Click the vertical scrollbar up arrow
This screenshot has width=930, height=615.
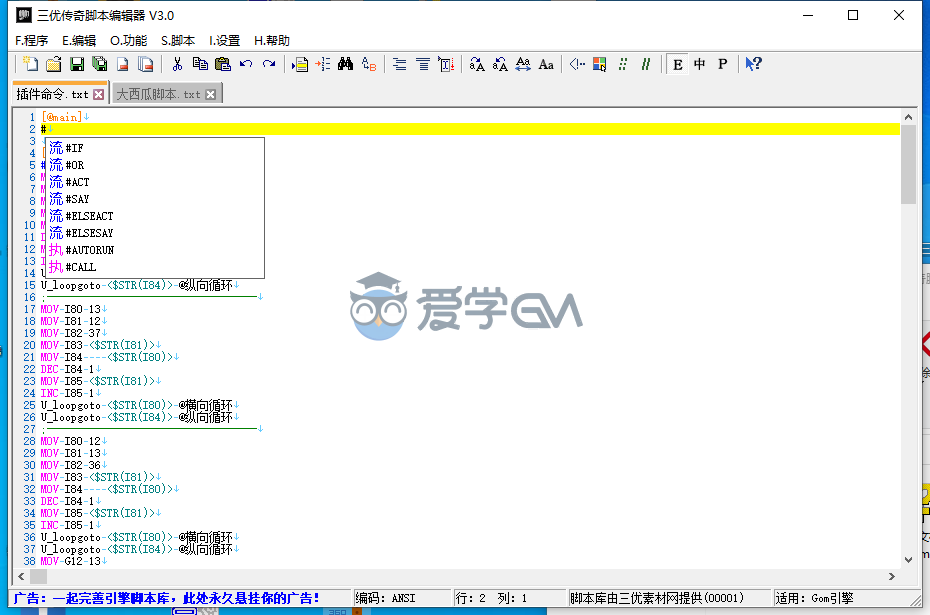(x=908, y=117)
